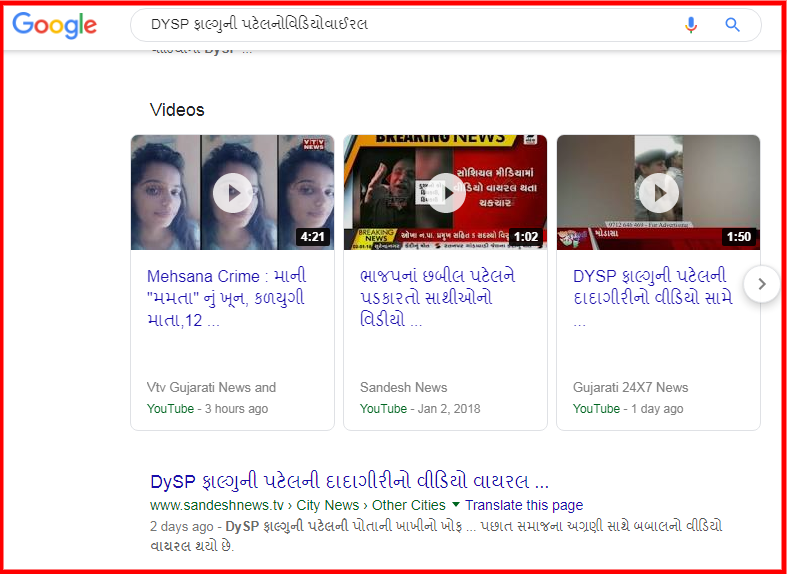Click the sandeshnews.tv result snippet starting '2 days ago'
Image resolution: width=787 pixels, height=574 pixels.
click(x=436, y=536)
